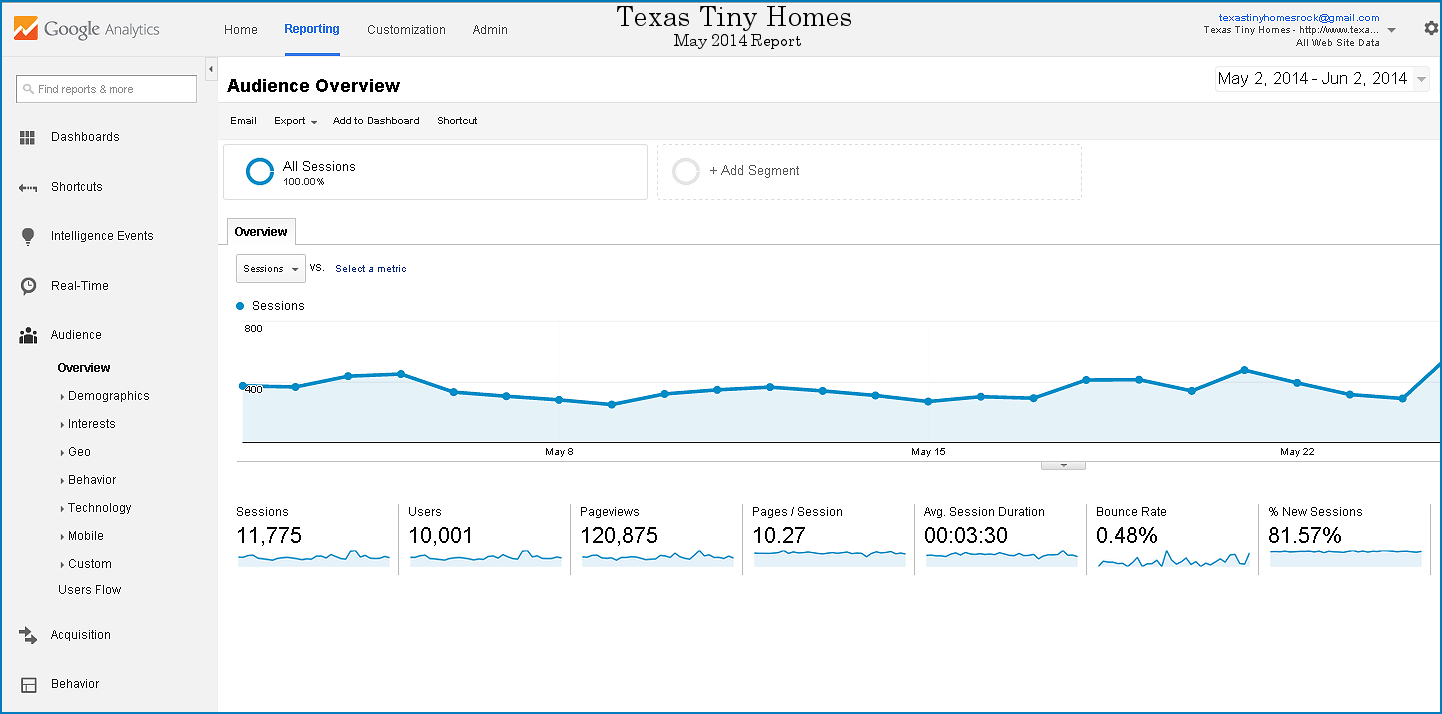Open Intelligence Events in the sidebar
Image resolution: width=1442 pixels, height=714 pixels.
(x=27, y=235)
